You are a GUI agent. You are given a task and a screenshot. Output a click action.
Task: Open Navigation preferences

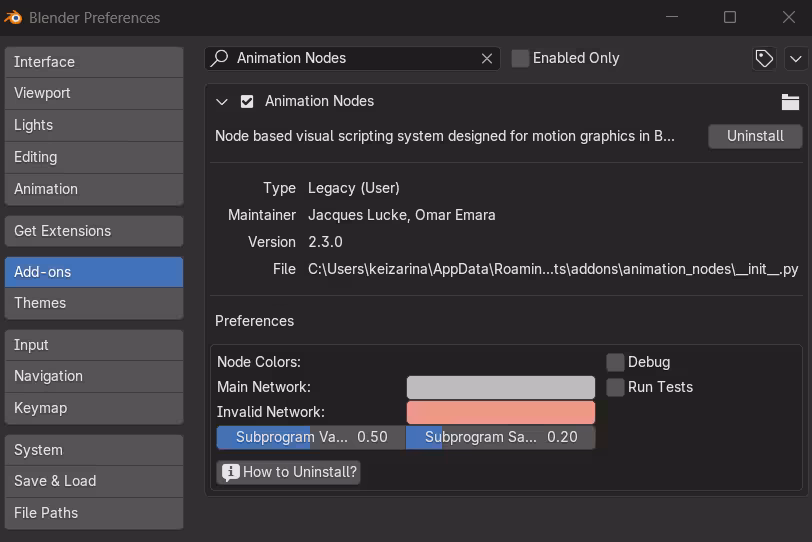94,376
